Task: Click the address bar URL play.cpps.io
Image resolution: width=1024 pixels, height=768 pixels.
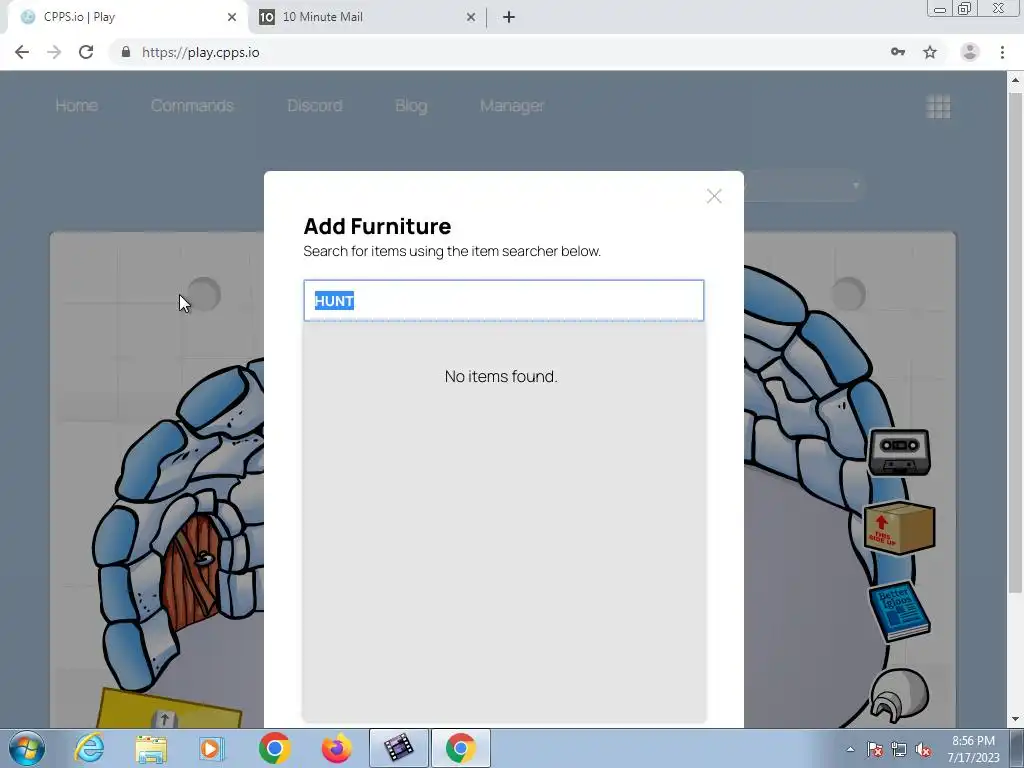Action: tap(200, 52)
